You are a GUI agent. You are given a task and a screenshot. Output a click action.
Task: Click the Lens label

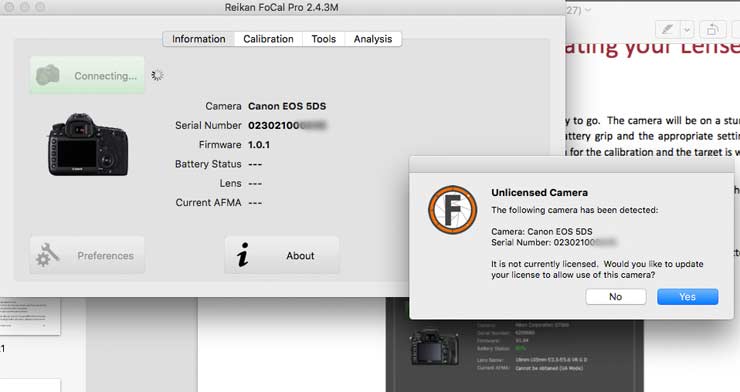(230, 183)
